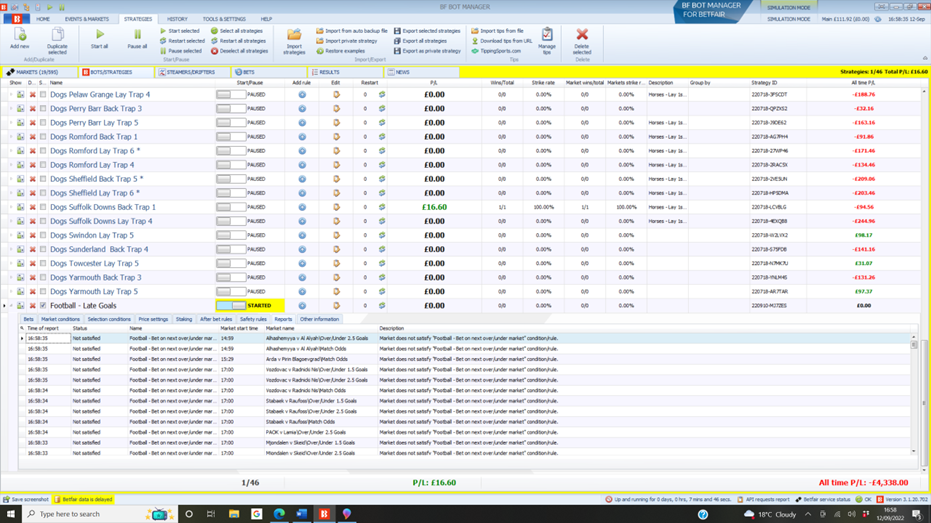Click Restore examples
The image size is (931, 523).
(x=341, y=51)
